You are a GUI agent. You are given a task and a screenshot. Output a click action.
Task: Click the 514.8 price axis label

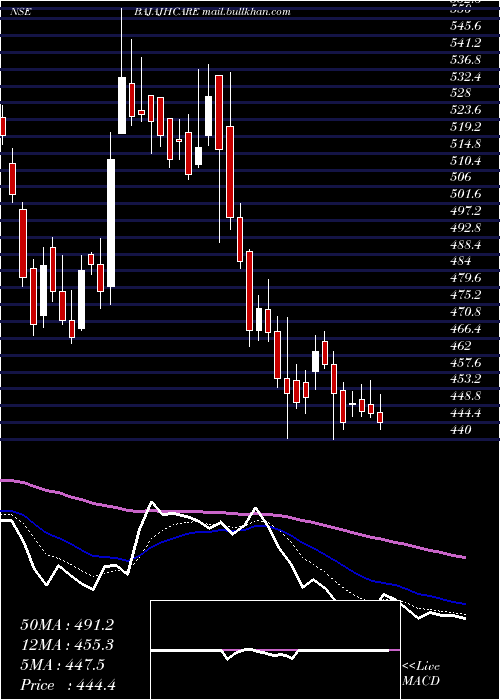point(466,144)
